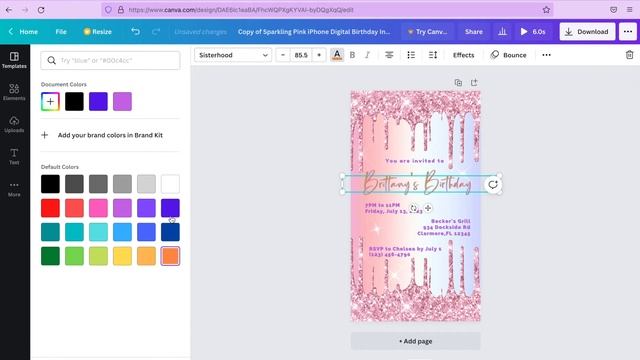640x360 pixels.
Task: Click the duplicate page icon
Action: click(x=458, y=82)
